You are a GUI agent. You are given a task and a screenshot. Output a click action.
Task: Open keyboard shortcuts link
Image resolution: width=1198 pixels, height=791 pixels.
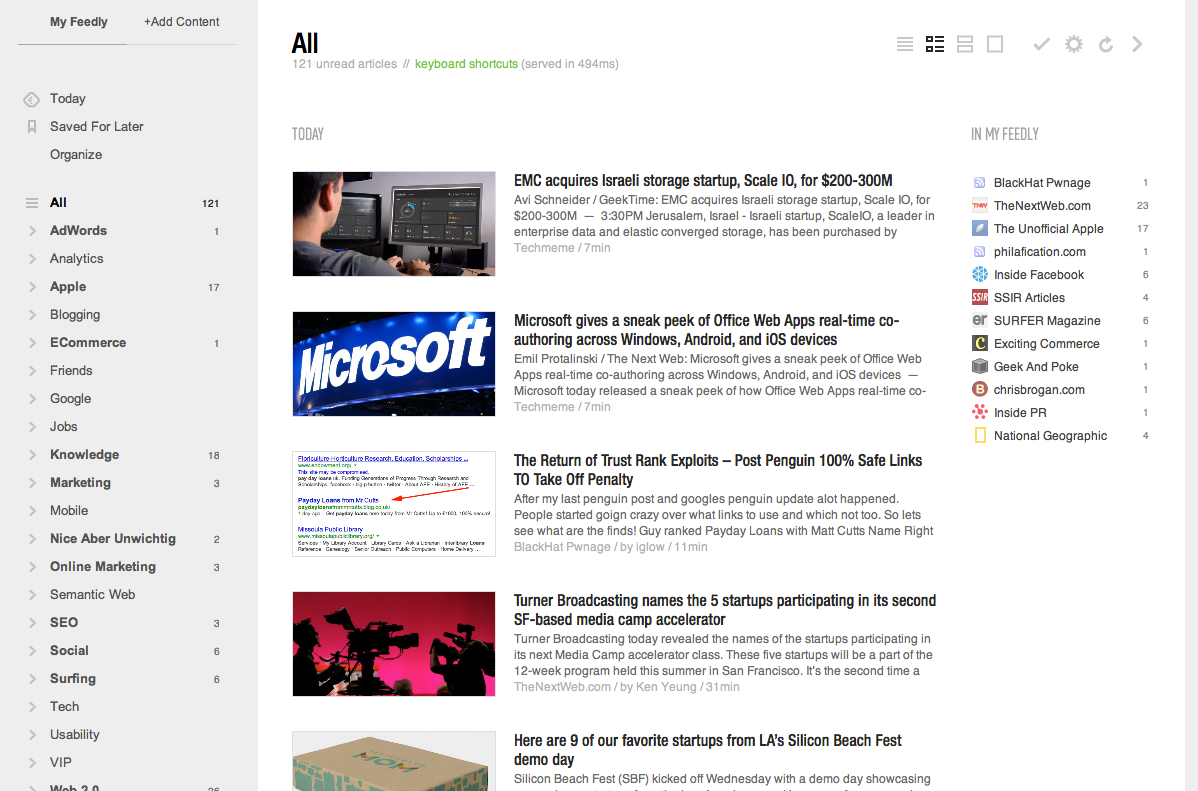point(466,64)
